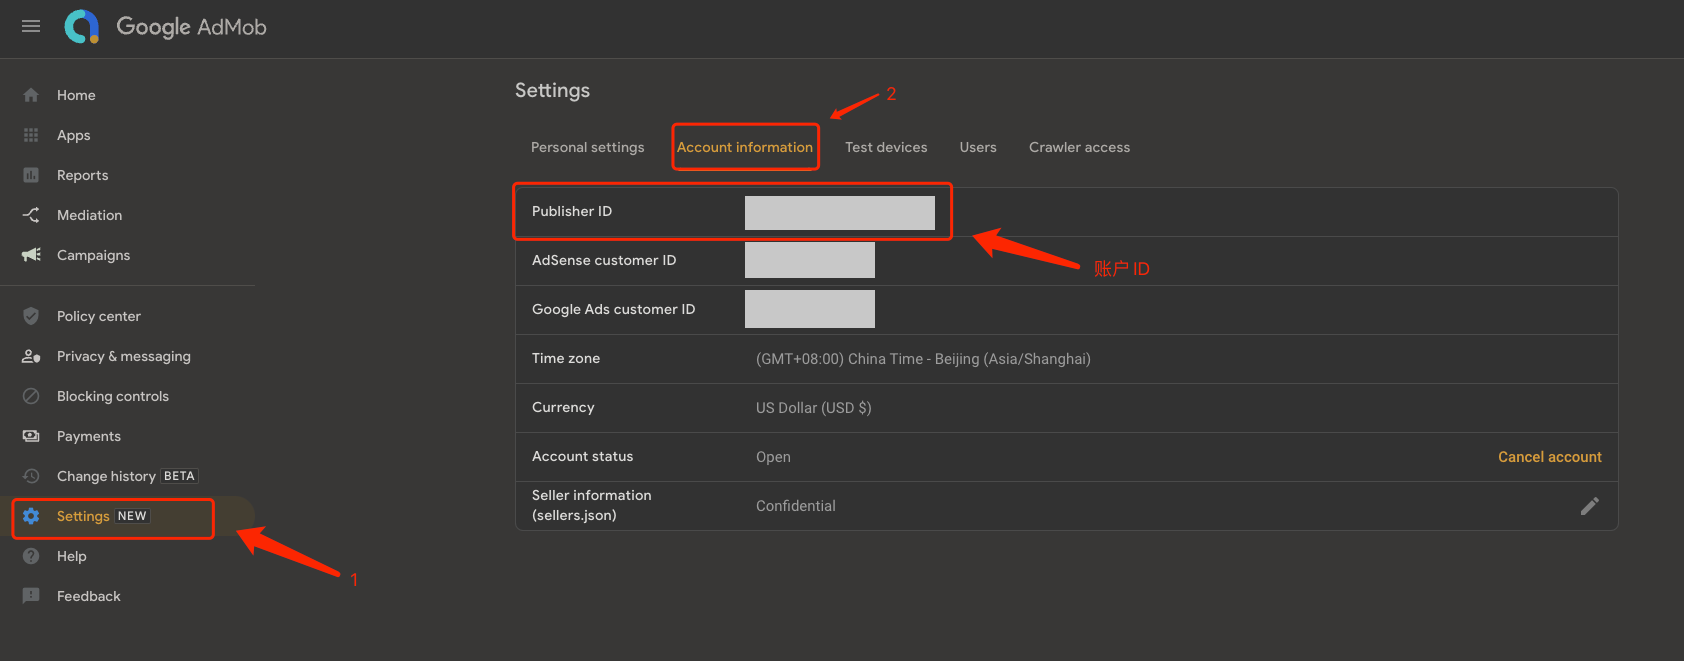Click the Reports chart icon

[x=31, y=175]
